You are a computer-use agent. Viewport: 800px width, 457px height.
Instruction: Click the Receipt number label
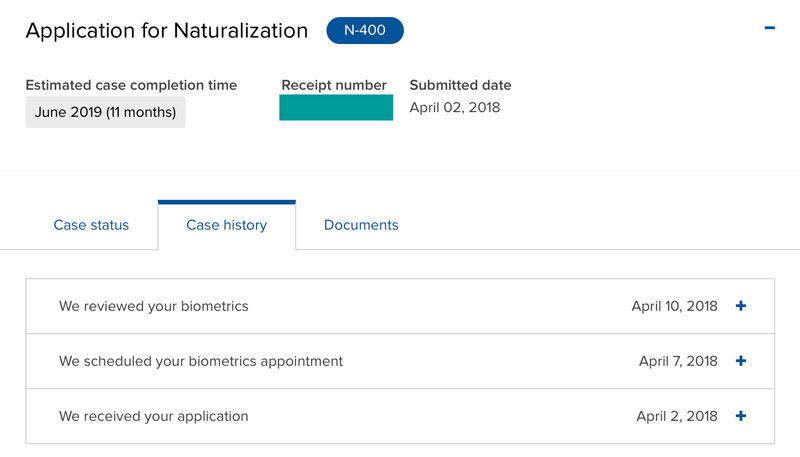point(334,85)
